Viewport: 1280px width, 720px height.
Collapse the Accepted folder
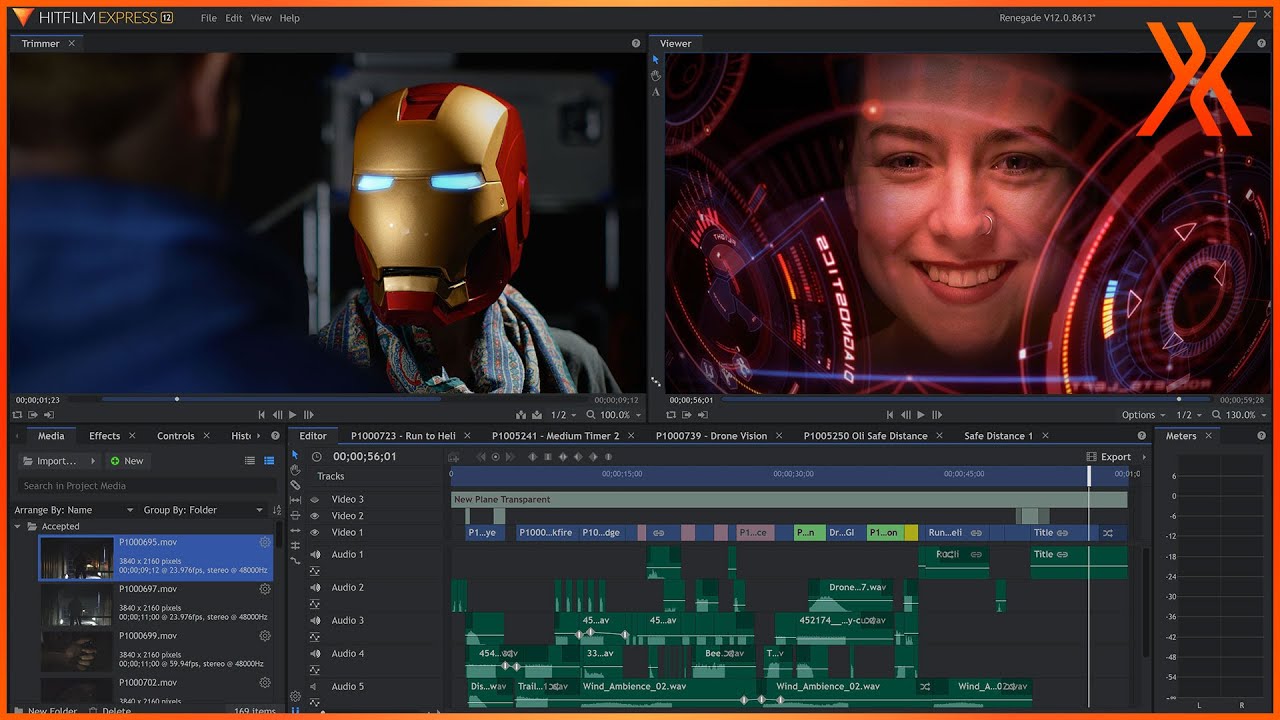(17, 526)
